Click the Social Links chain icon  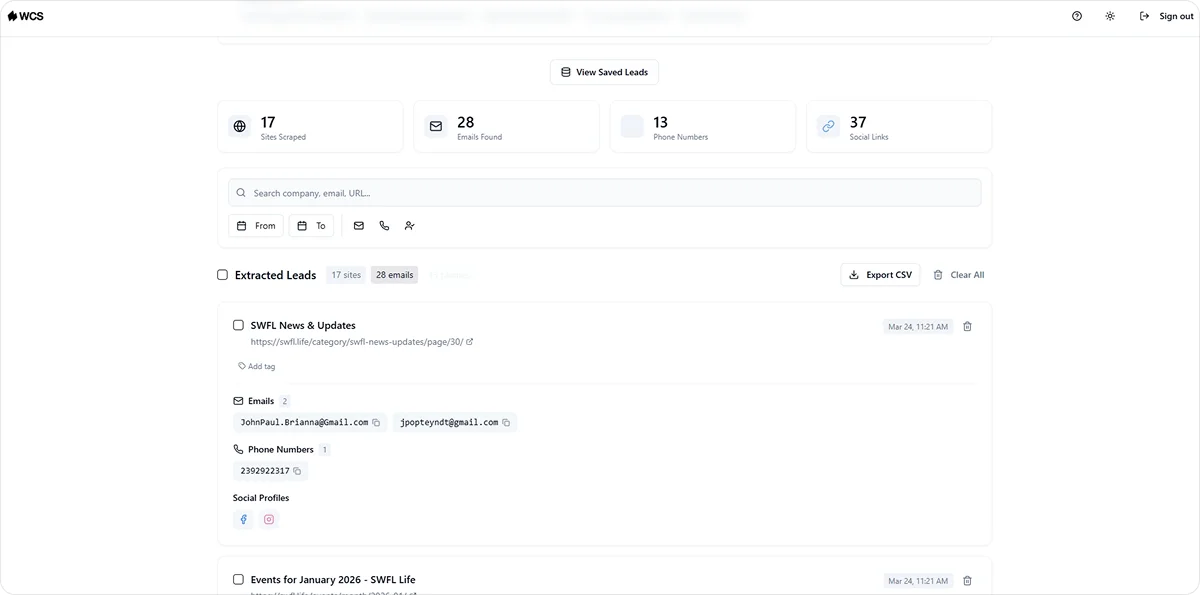pyautogui.click(x=827, y=126)
